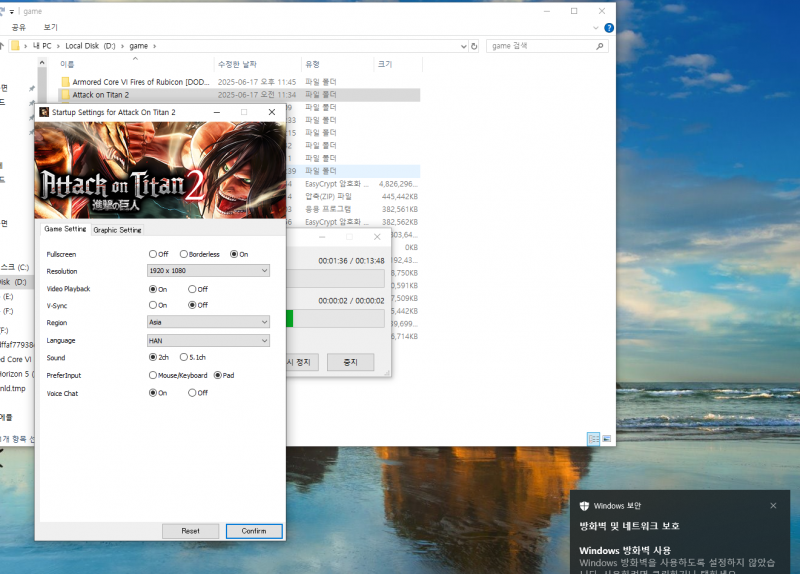
Task: Open the 공유 ribbon tab
Action: pyautogui.click(x=19, y=27)
